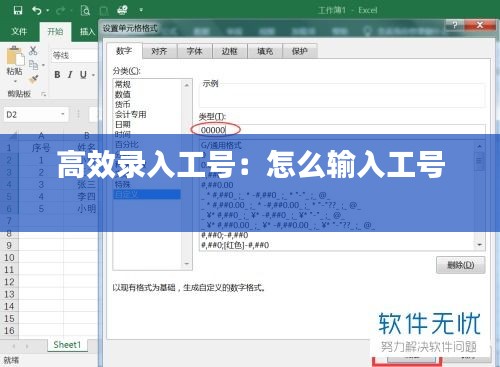Click the category list scroll-up arrow
Viewport: 500px width, 367px height.
point(187,85)
